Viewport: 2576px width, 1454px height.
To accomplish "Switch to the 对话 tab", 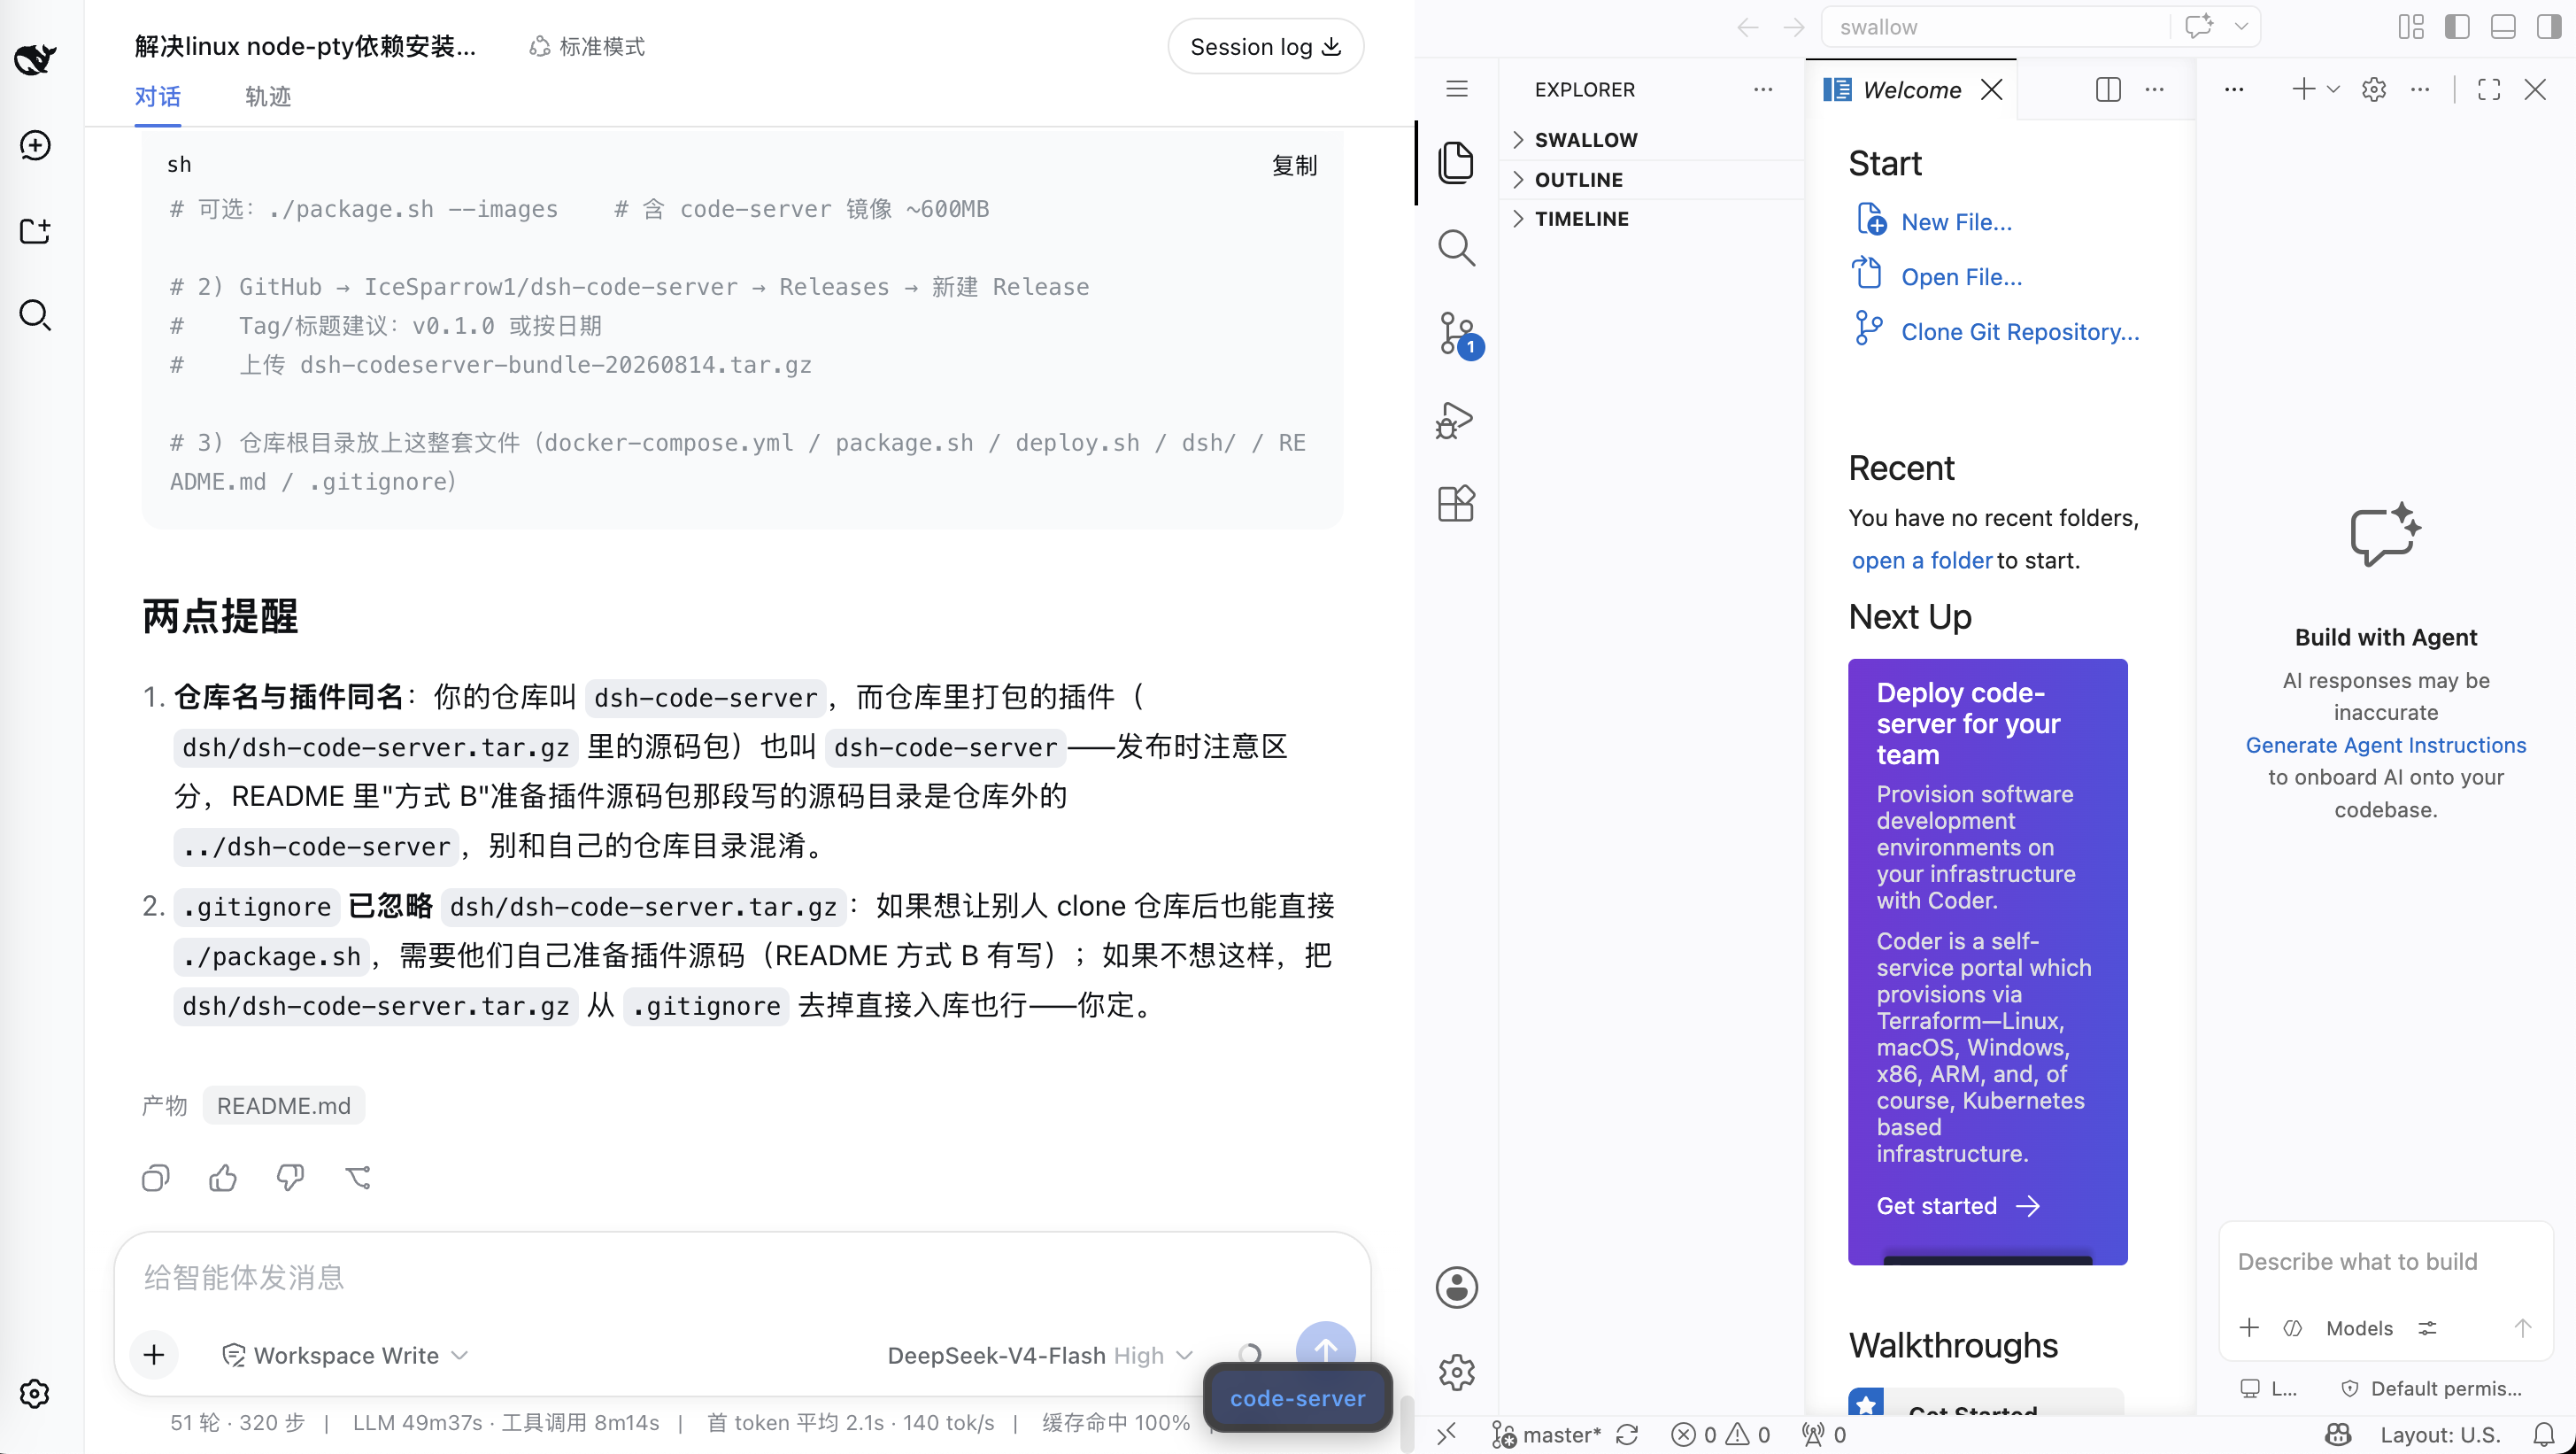I will [x=158, y=96].
